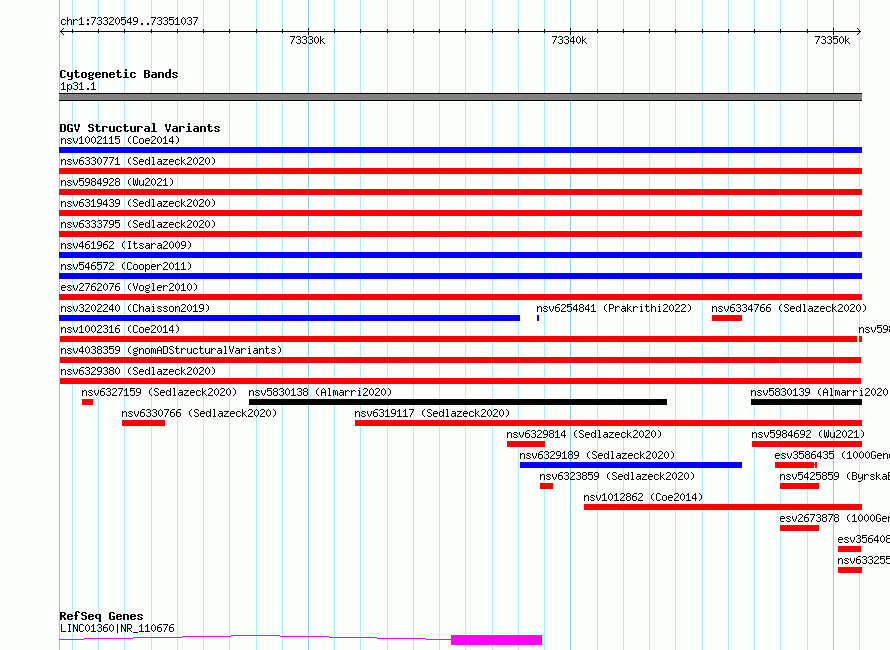Viewport: 890px width, 650px height.
Task: Click the 73330k ruler tick label
Action: (x=307, y=40)
